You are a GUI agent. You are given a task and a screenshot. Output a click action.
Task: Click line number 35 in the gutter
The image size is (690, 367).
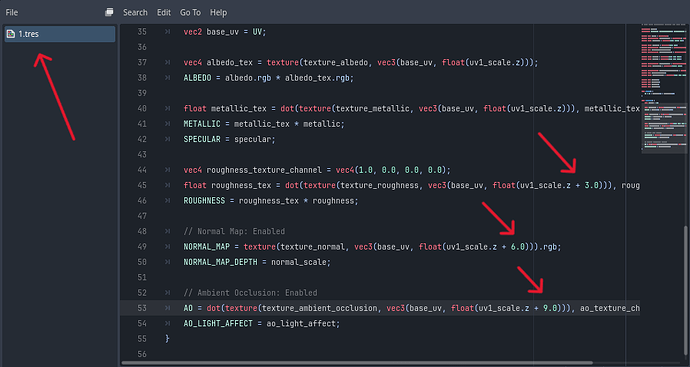click(x=142, y=32)
